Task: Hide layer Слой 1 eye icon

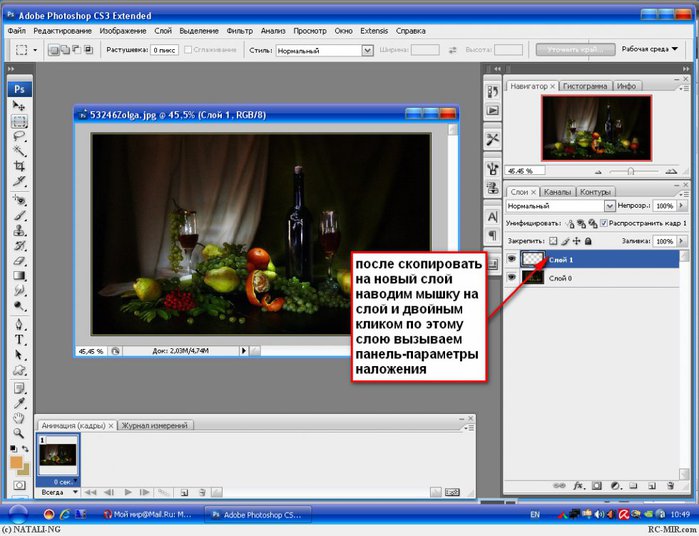Action: click(511, 259)
